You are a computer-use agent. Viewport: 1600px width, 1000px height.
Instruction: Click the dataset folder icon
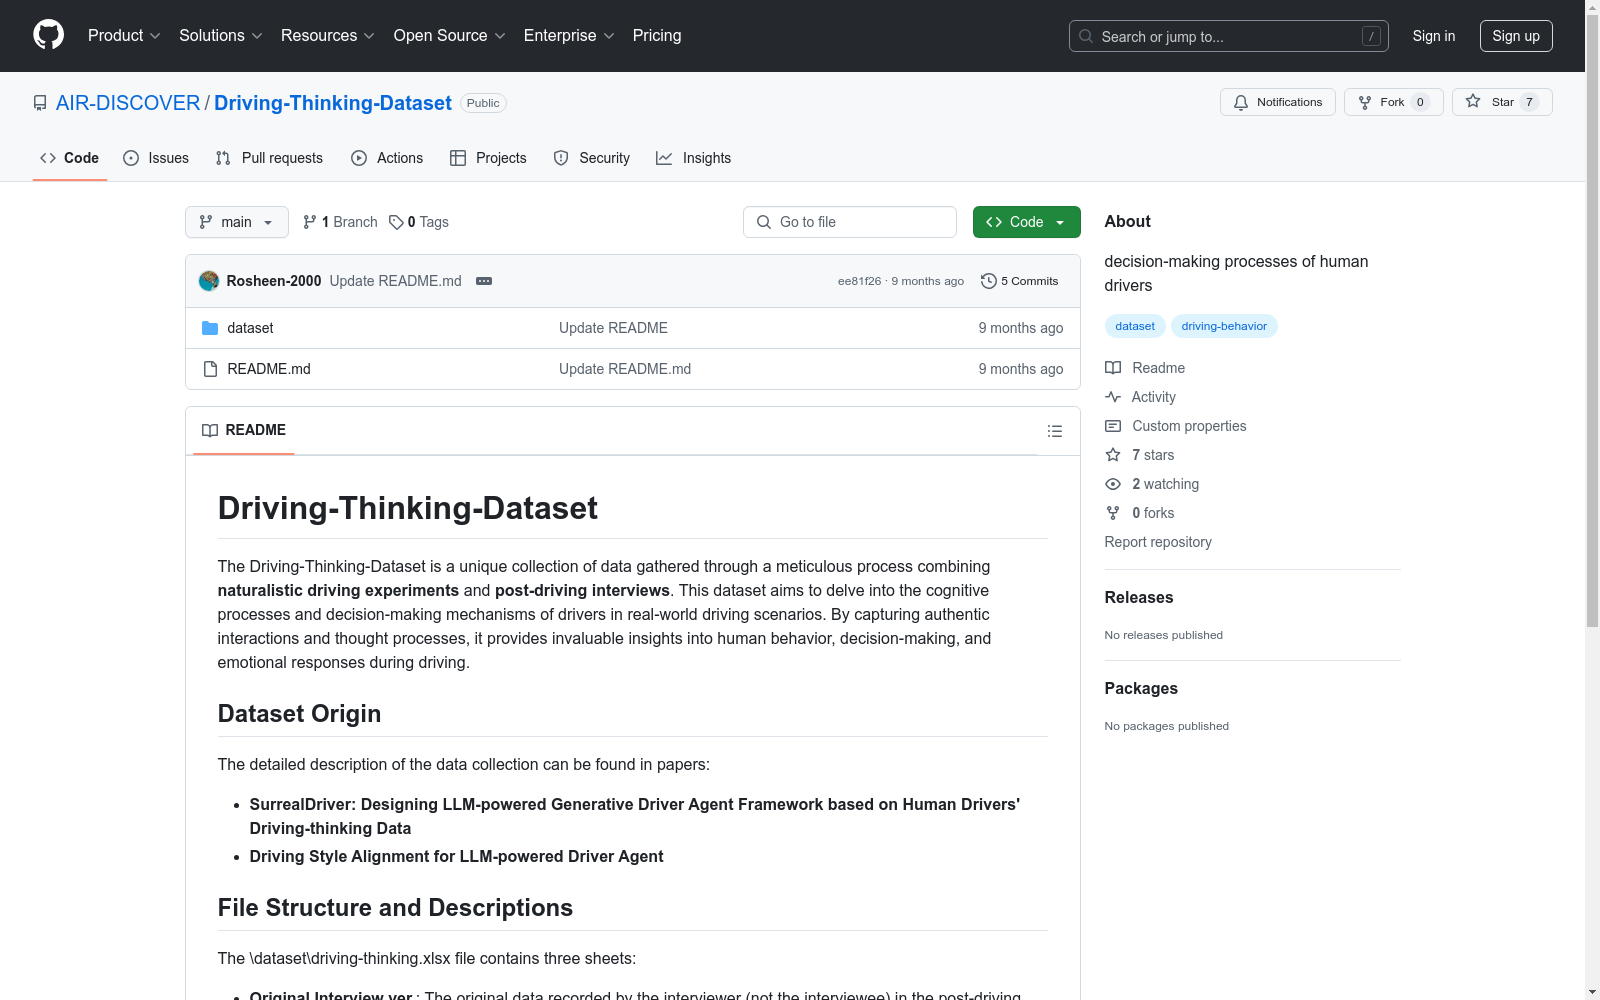click(210, 328)
